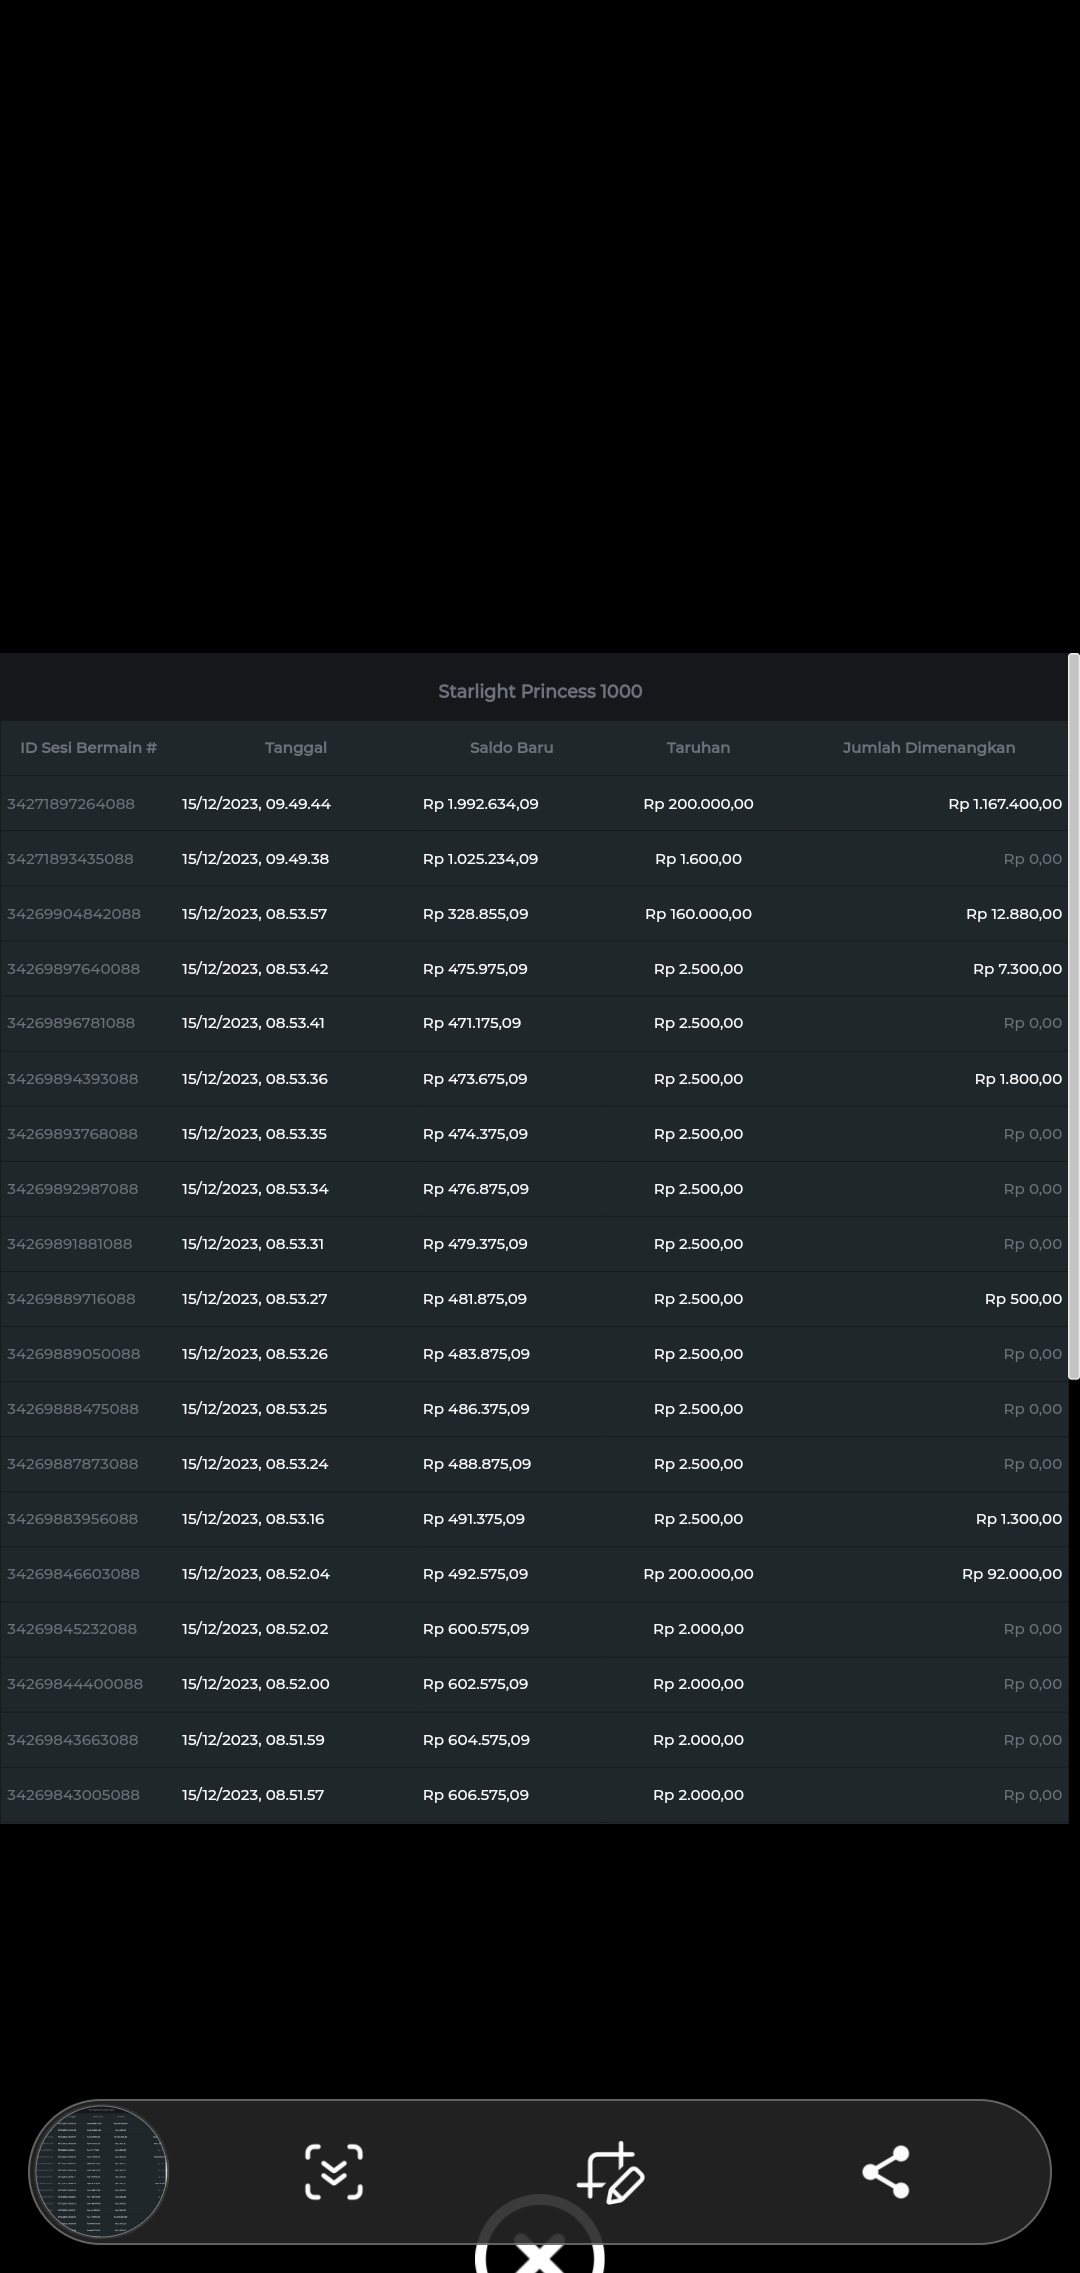Click the vertical scrollbar of the history table
This screenshot has height=2273, width=1080.
click(x=1073, y=1016)
